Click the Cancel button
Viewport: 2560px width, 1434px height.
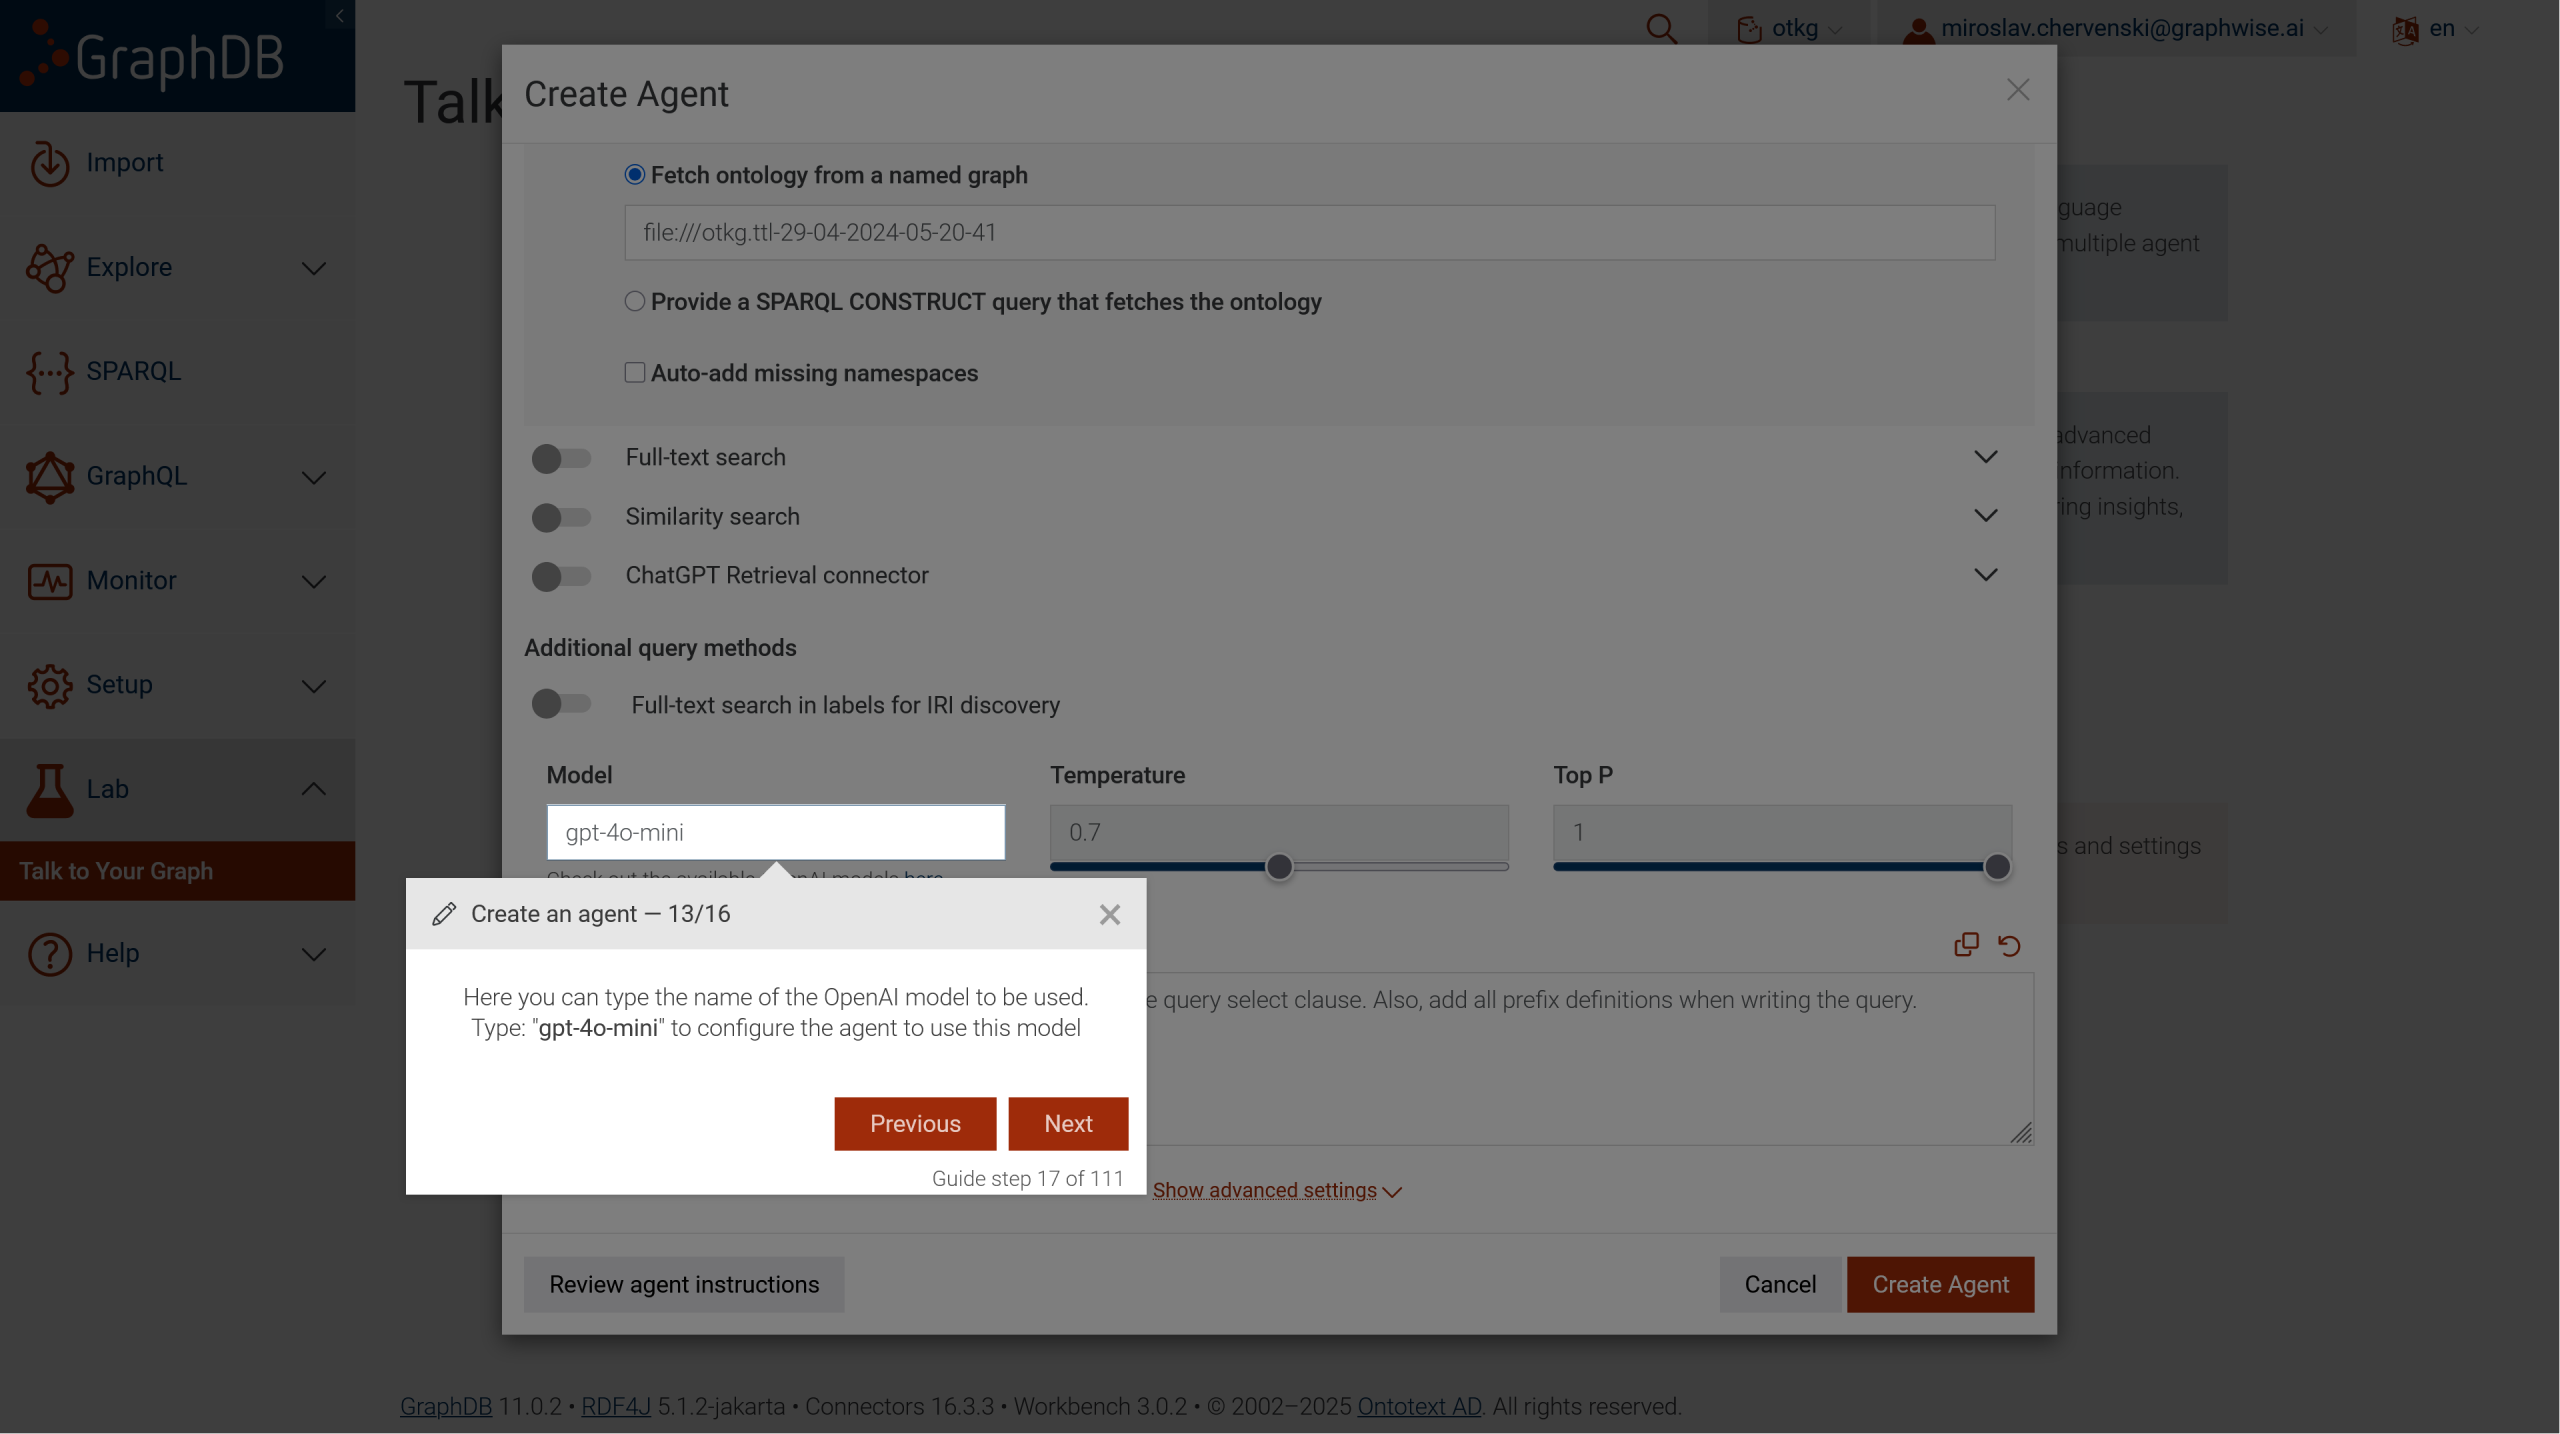(1780, 1284)
